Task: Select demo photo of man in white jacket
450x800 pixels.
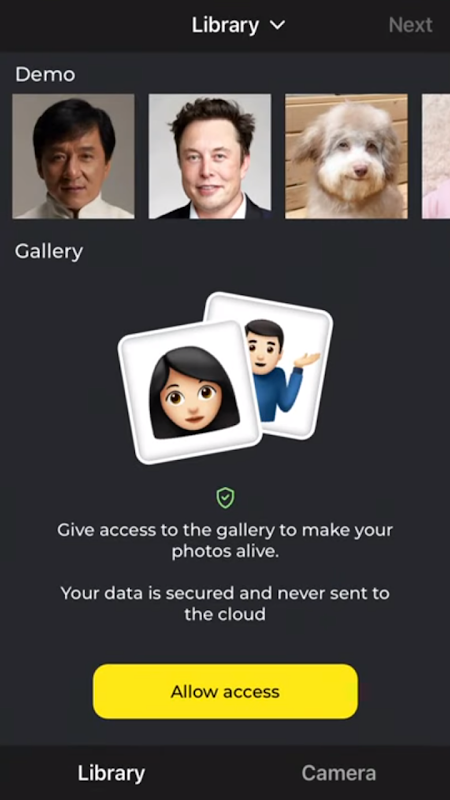Action: click(73, 156)
